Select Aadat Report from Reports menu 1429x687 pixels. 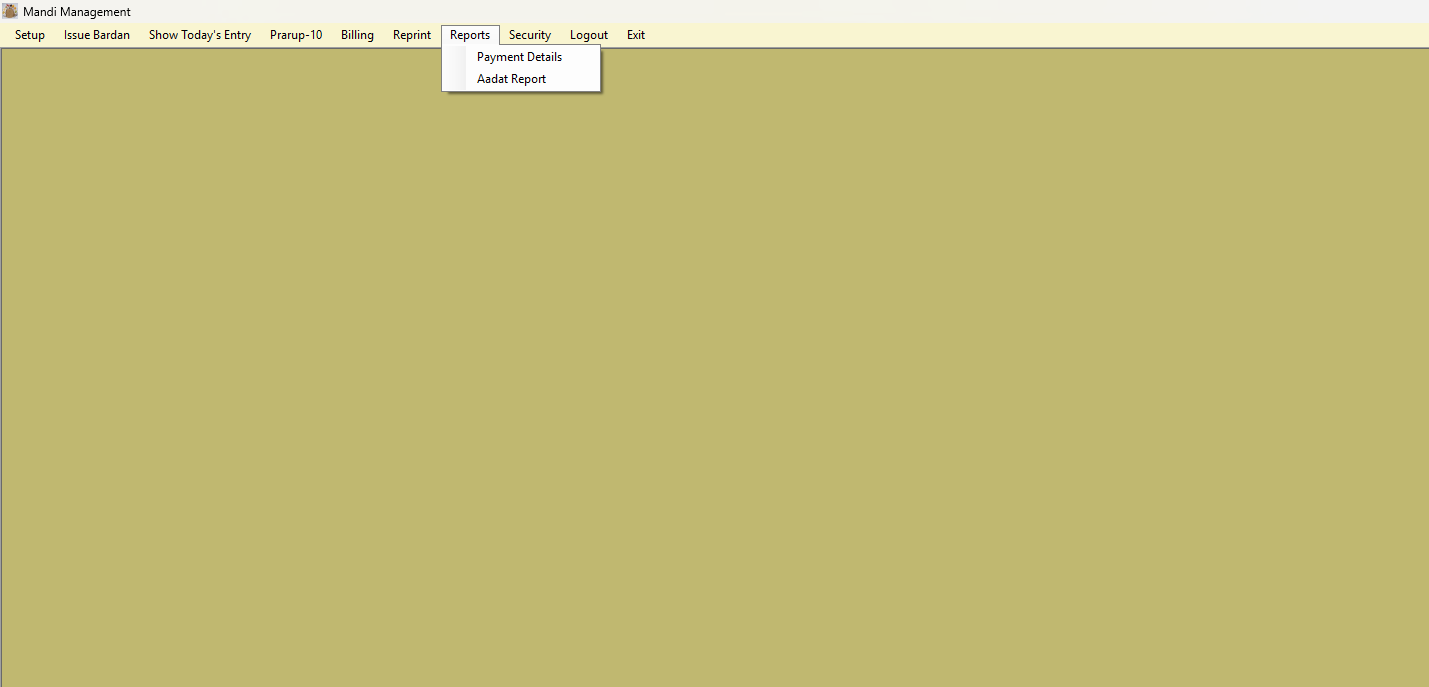pyautogui.click(x=521, y=79)
